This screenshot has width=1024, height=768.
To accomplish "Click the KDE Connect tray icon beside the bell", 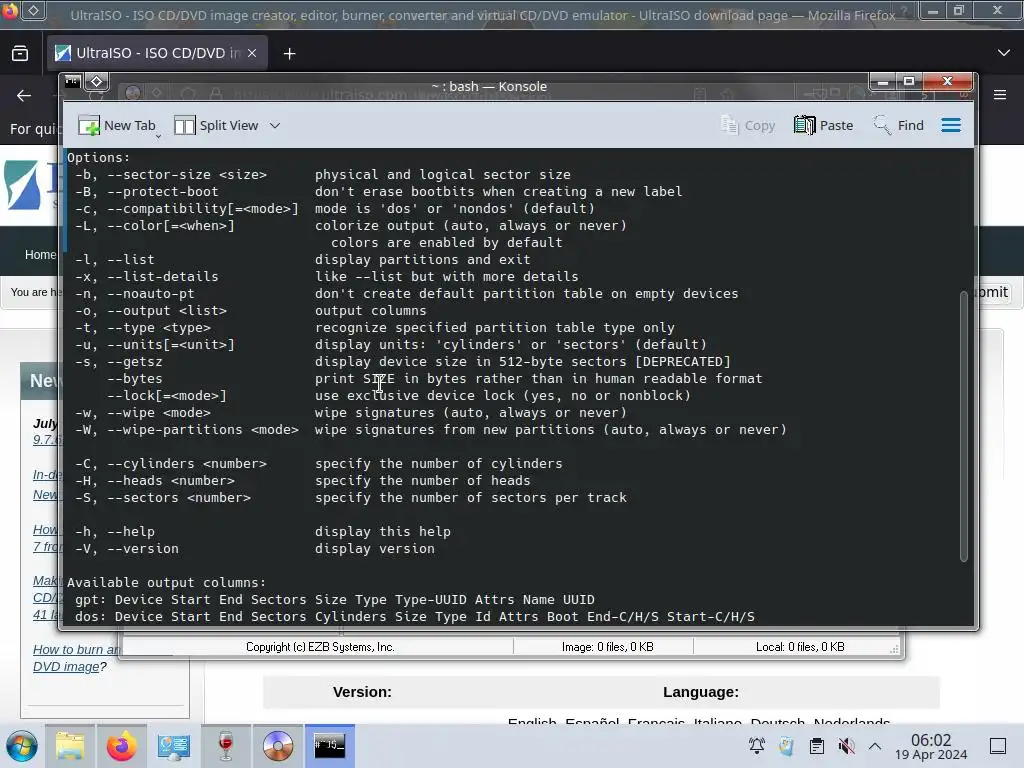I will (786, 746).
